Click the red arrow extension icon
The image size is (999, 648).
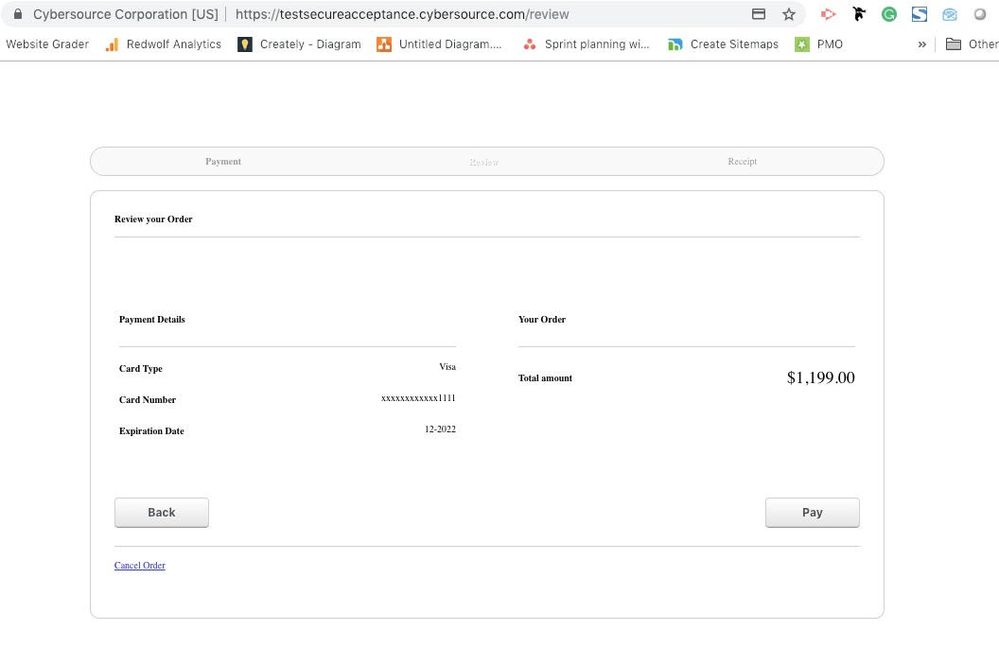(x=828, y=14)
